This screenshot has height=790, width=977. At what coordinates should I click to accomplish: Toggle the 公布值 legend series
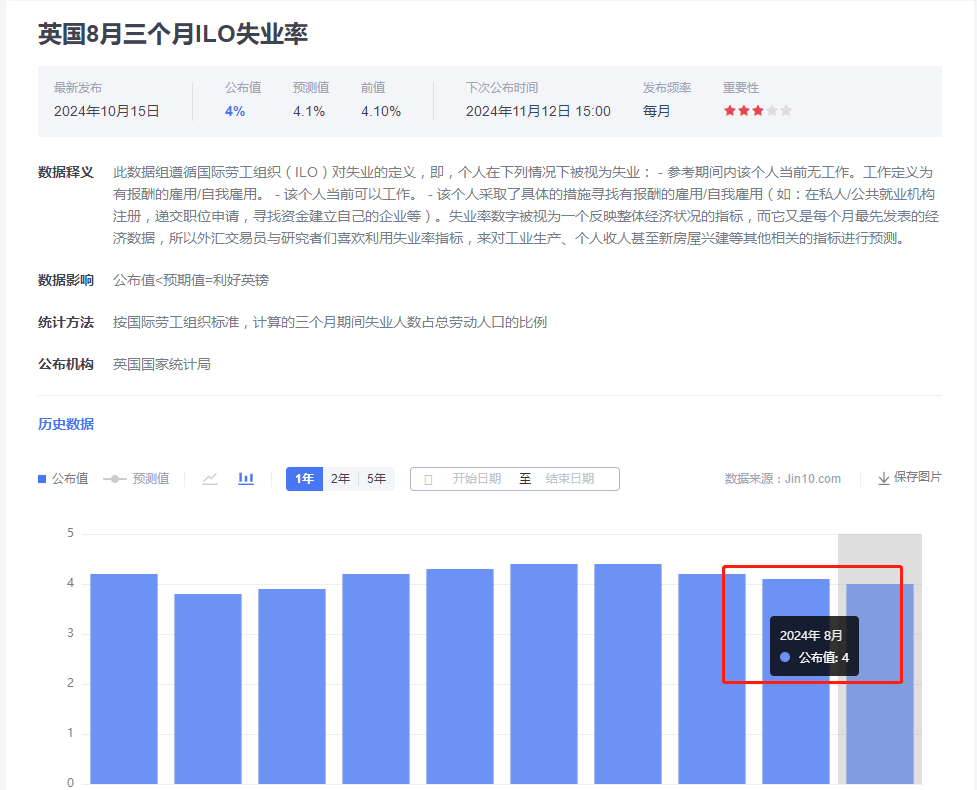coord(63,479)
